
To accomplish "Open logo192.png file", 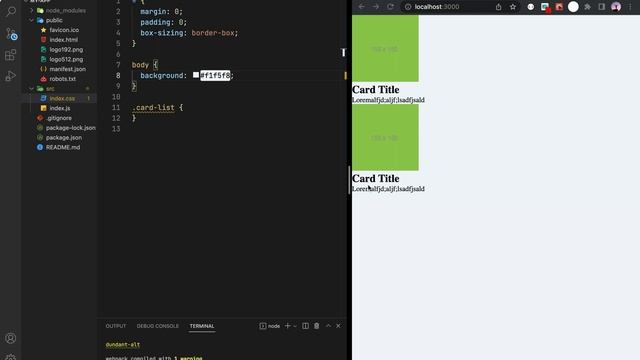I will coord(66,49).
